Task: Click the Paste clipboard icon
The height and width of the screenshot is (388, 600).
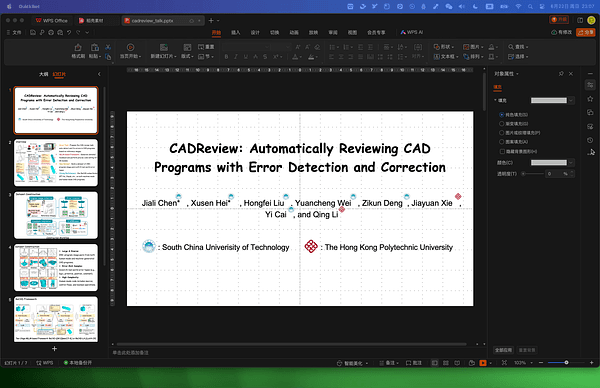Action: coord(95,47)
